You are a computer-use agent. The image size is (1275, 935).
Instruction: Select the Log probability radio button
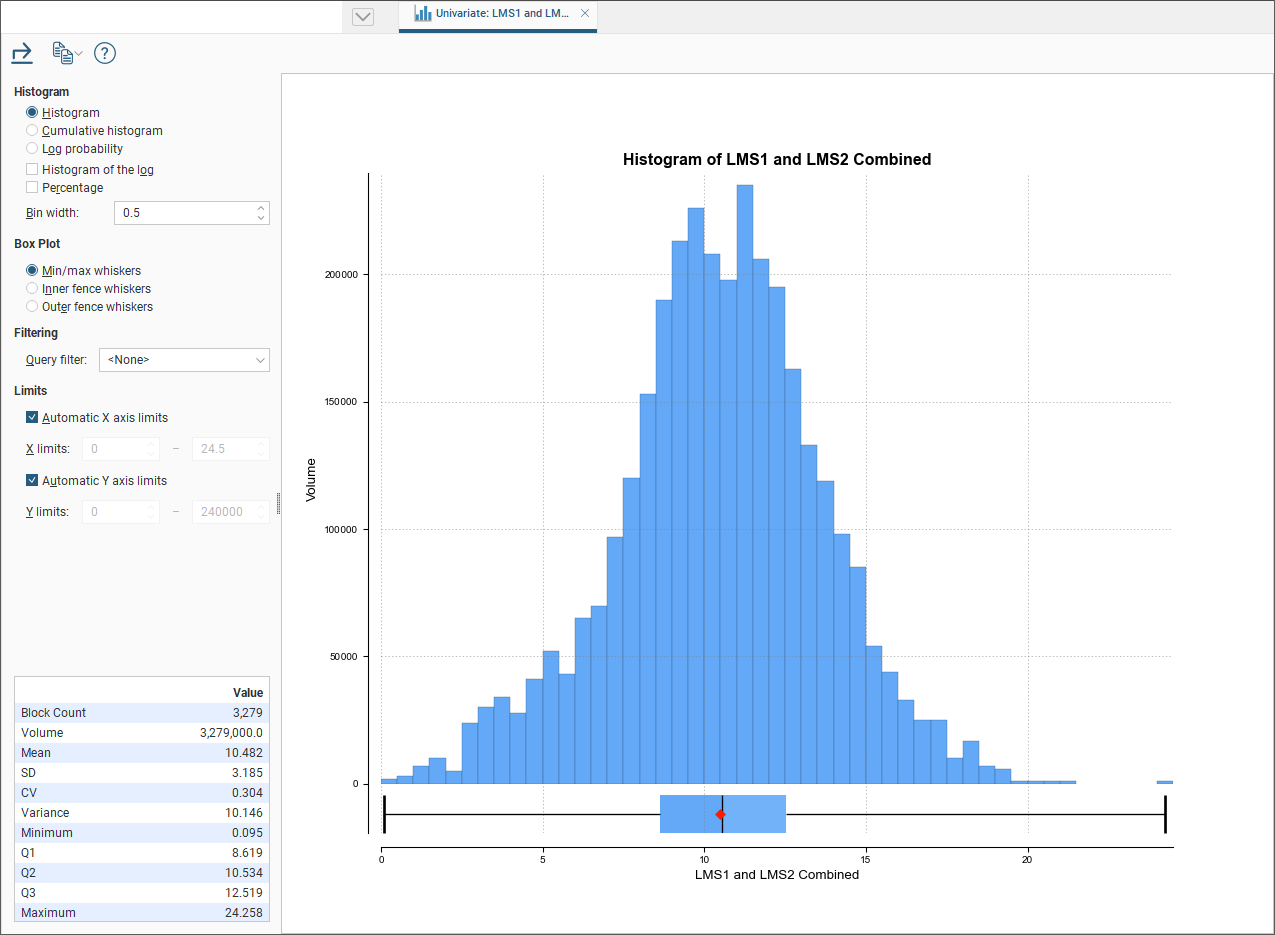(x=32, y=149)
